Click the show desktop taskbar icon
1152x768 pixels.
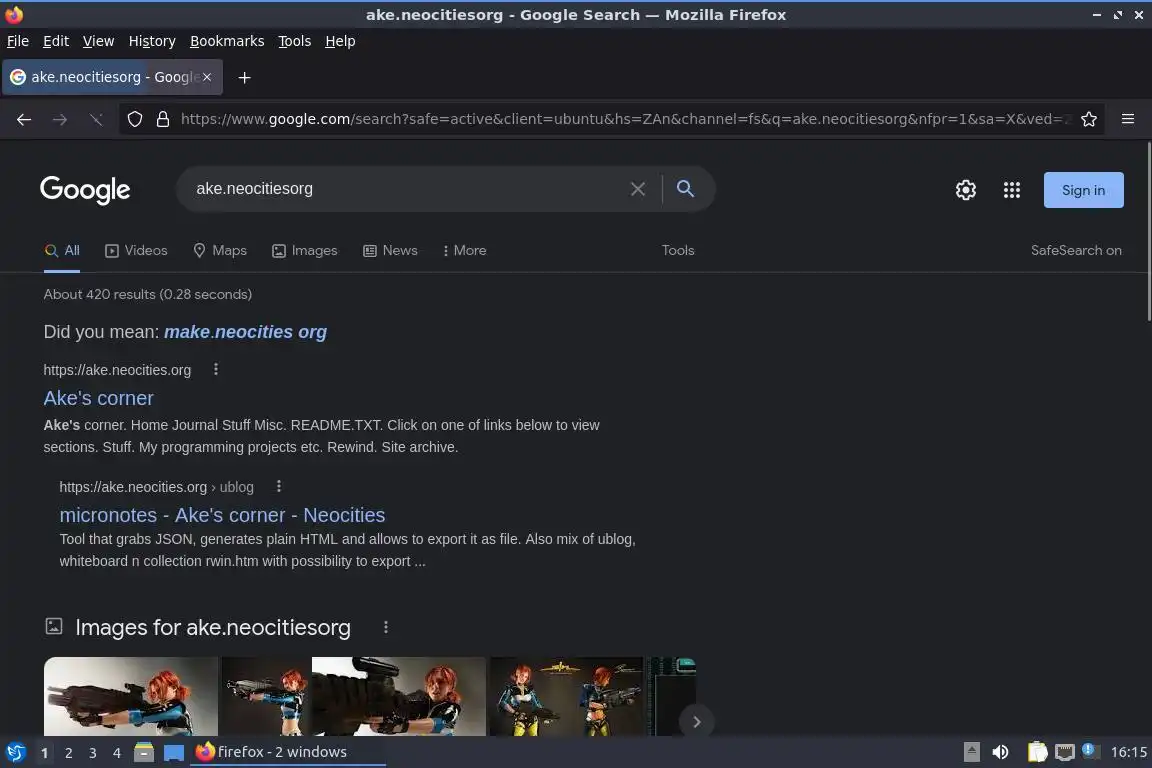tap(173, 752)
